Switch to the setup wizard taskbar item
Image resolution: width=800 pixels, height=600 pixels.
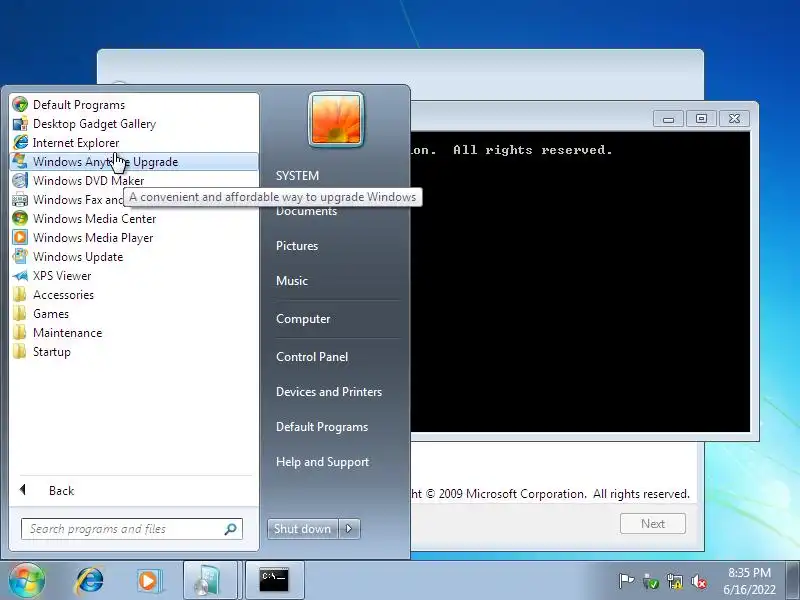coord(211,581)
